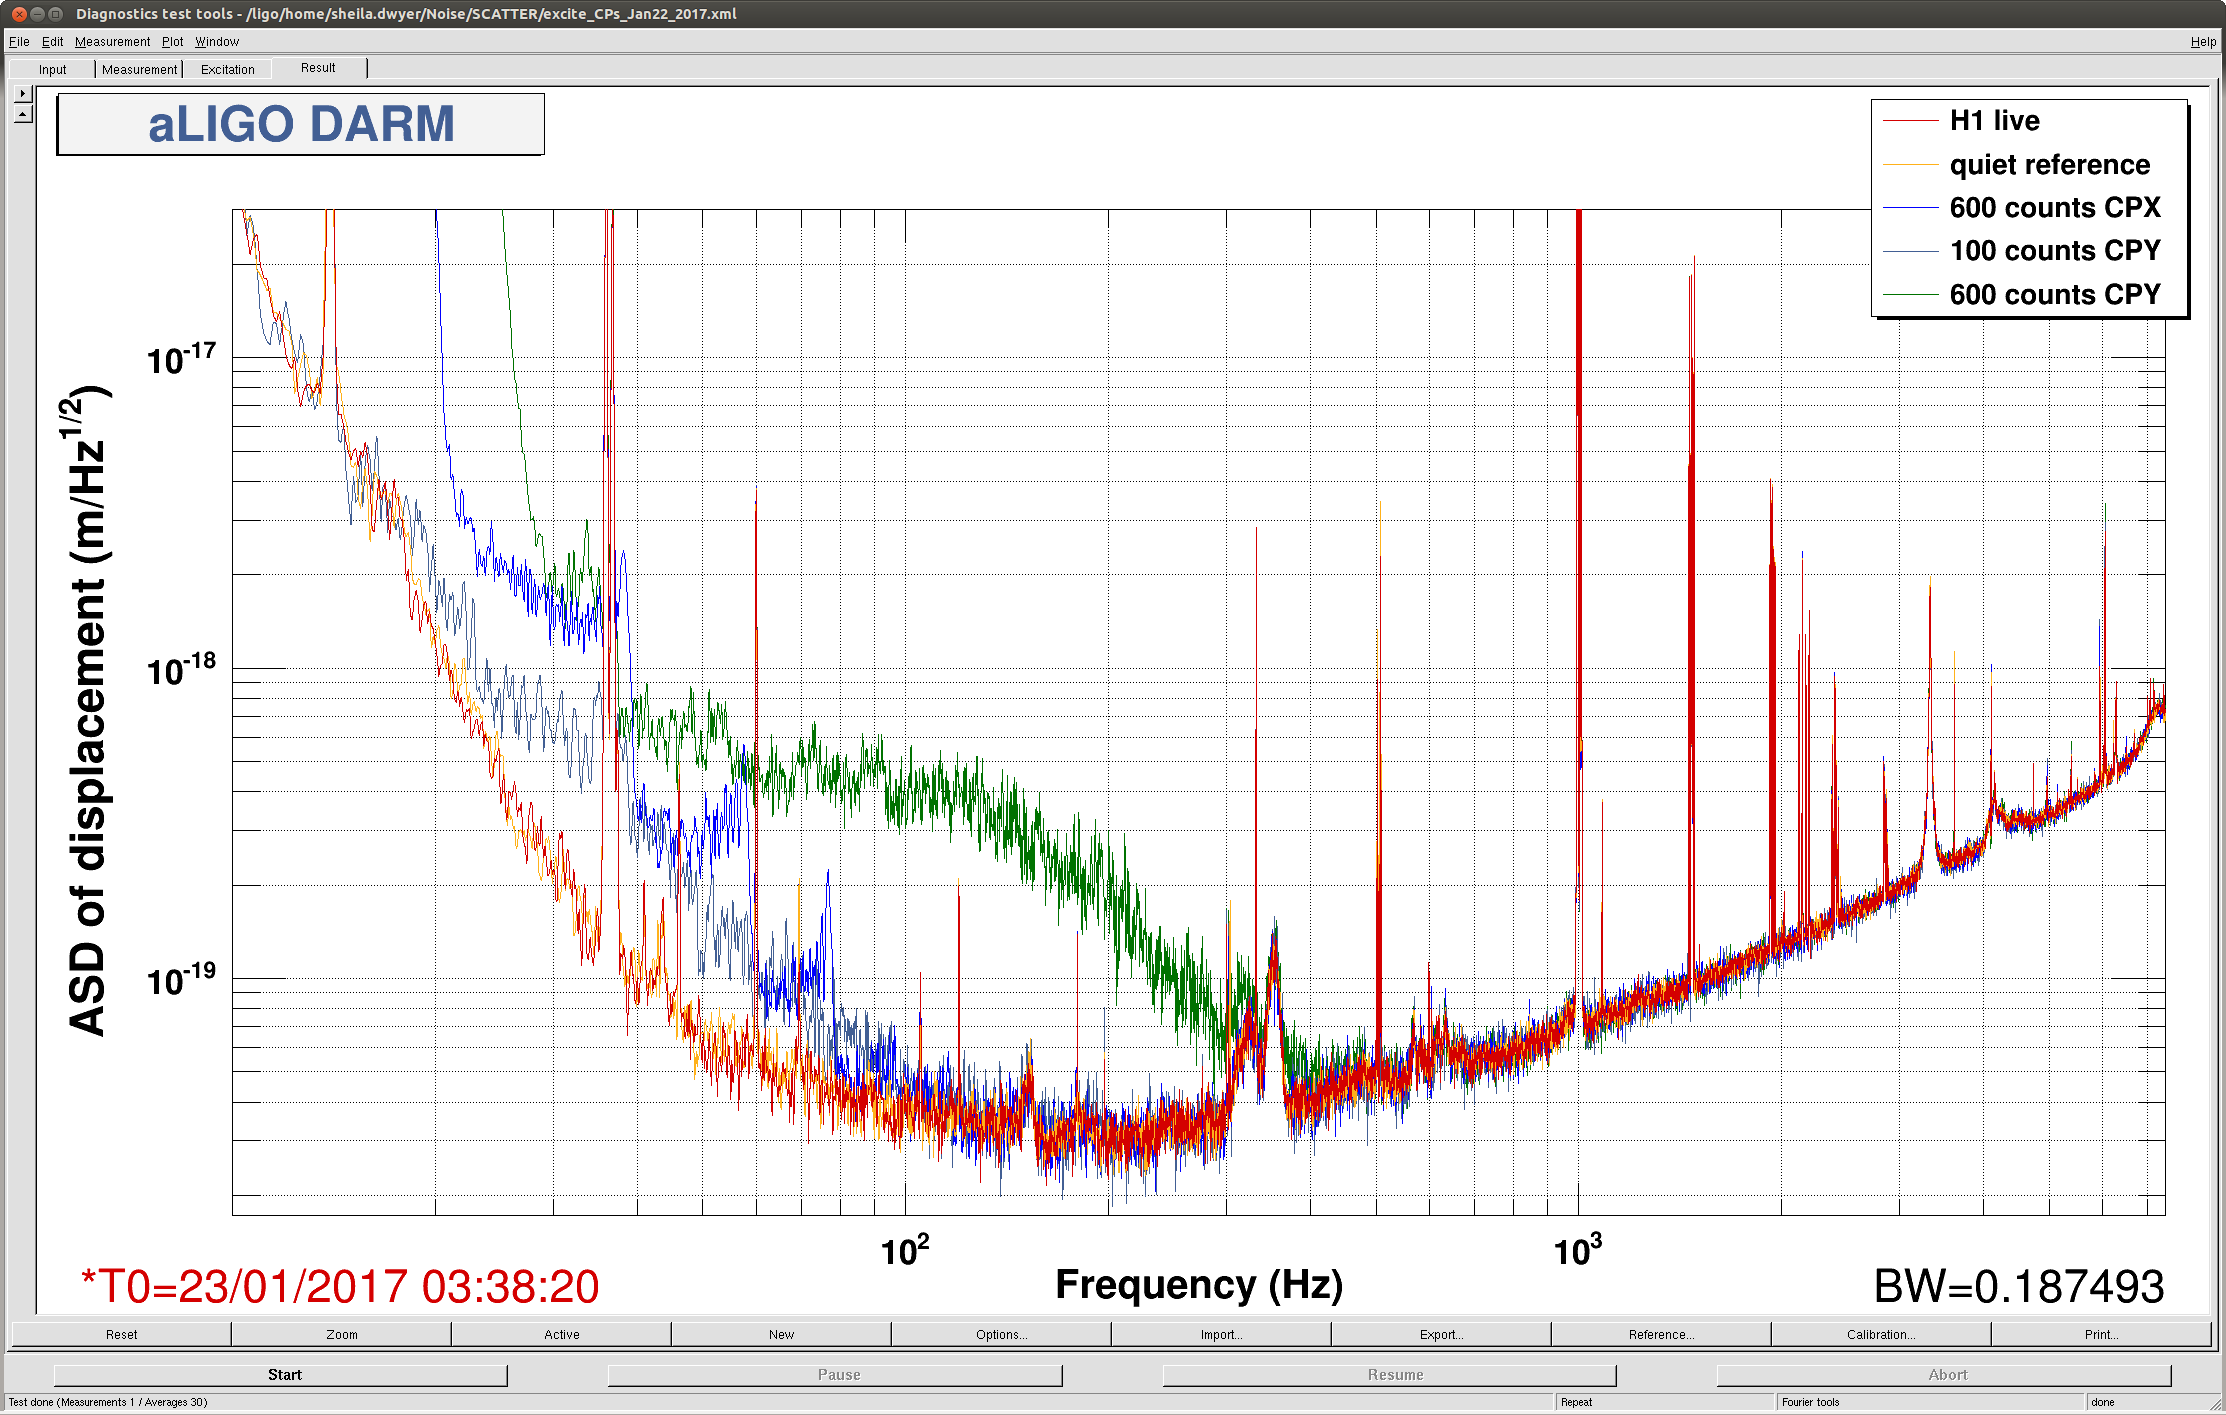Open the Print dialog

coord(2101,1334)
